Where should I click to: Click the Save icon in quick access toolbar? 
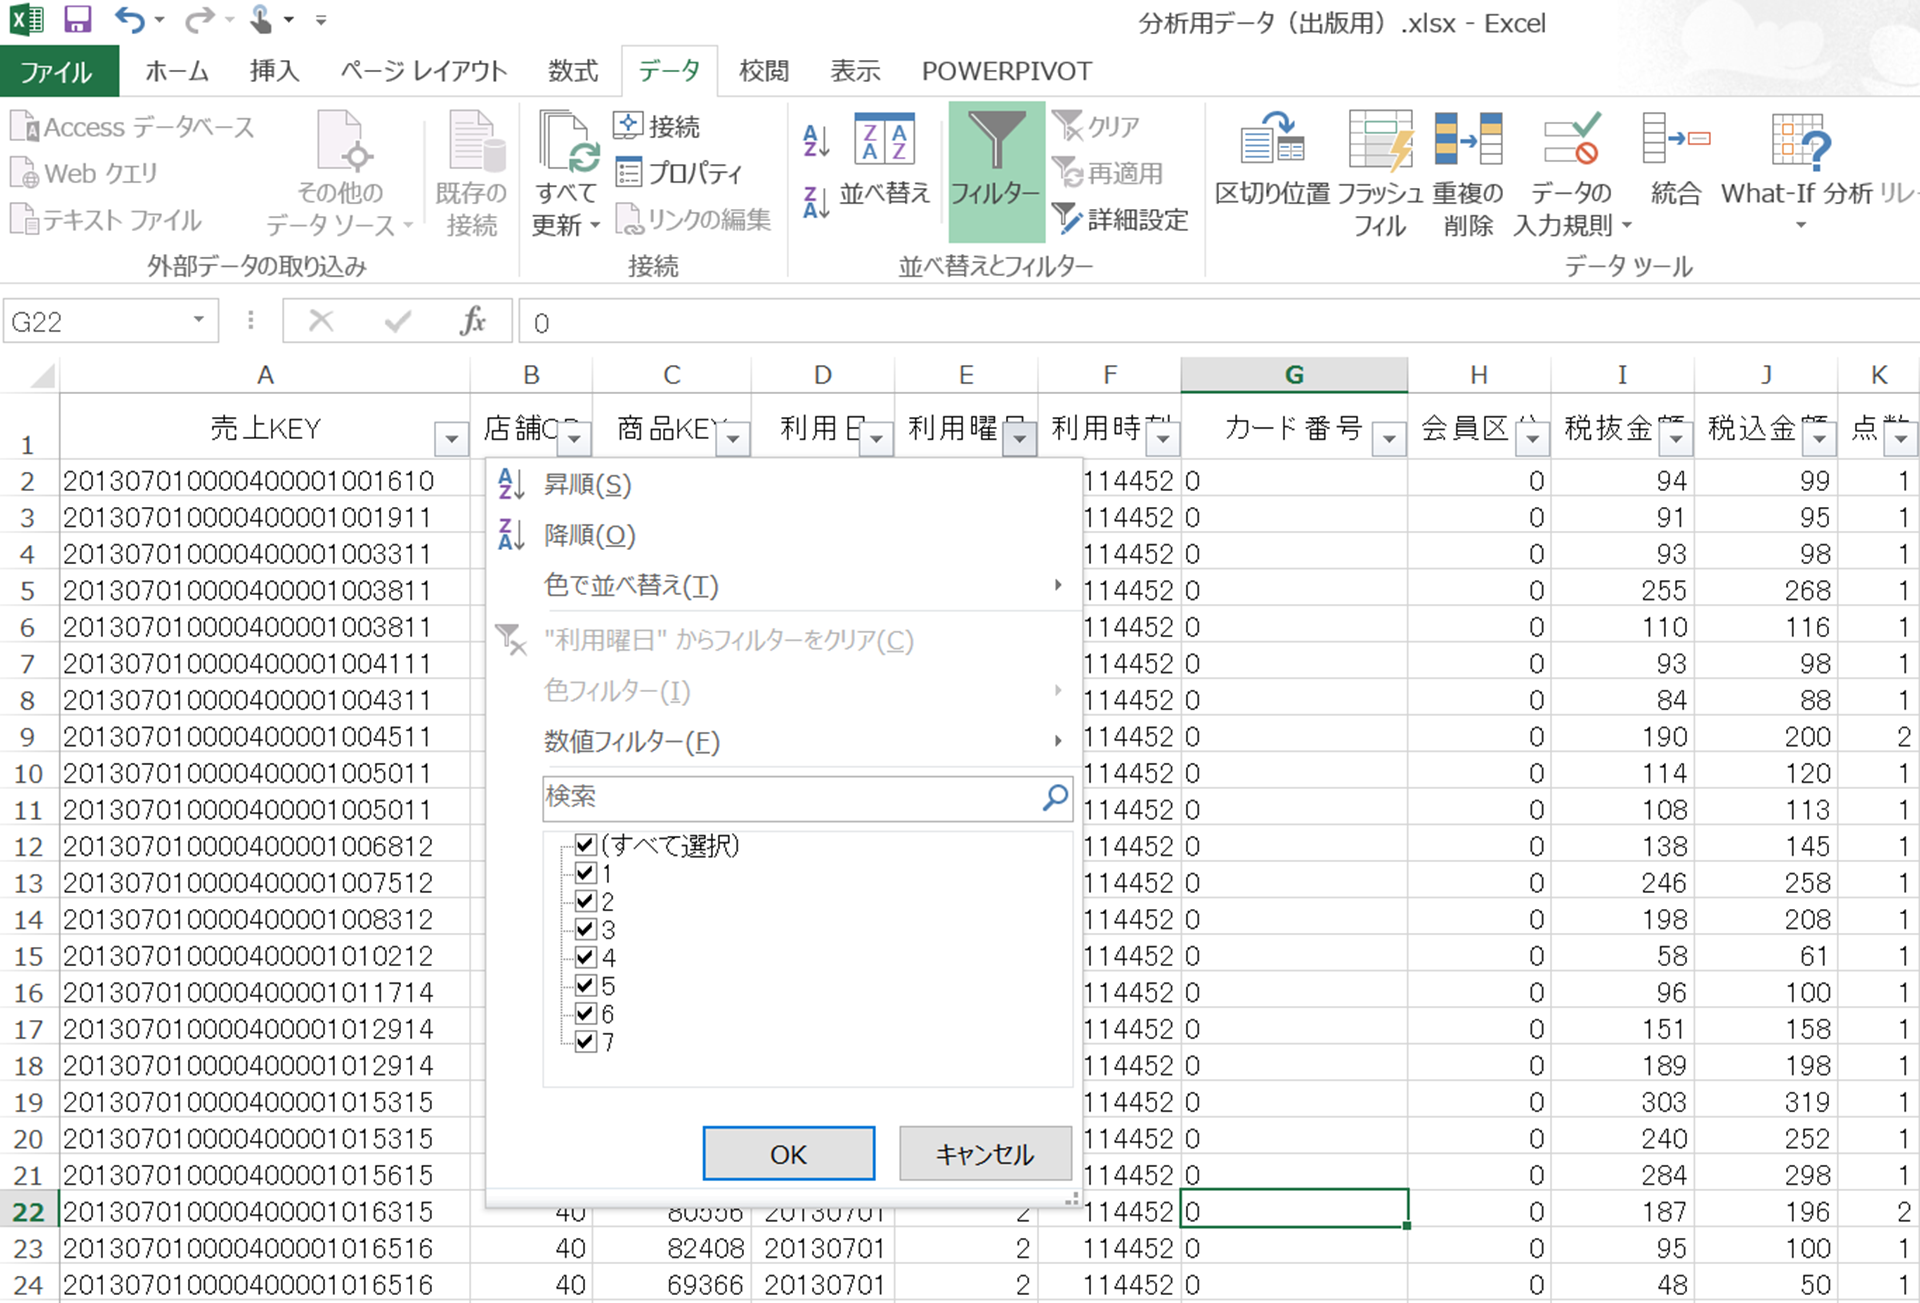tap(77, 19)
